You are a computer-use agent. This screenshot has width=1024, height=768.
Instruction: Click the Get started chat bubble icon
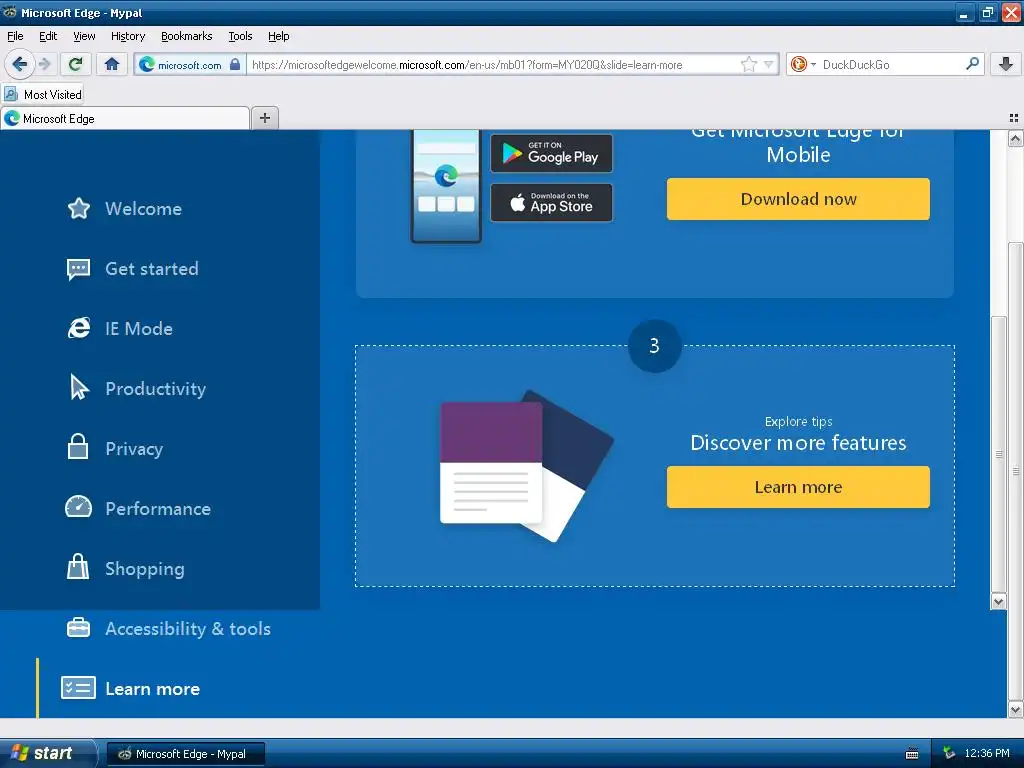pos(78,268)
